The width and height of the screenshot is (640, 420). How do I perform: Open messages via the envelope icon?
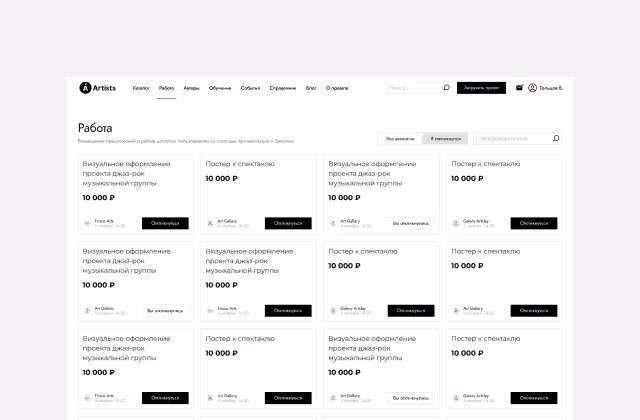pyautogui.click(x=519, y=88)
